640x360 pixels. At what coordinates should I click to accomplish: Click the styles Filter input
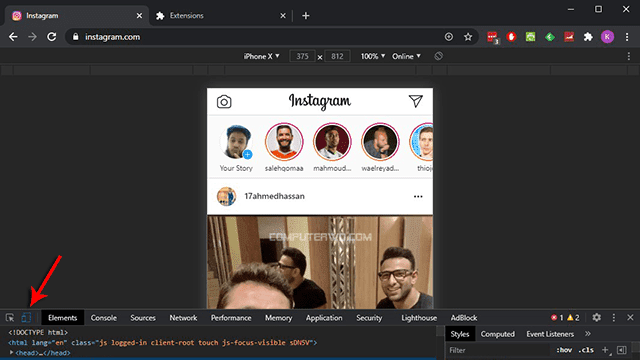pos(498,350)
